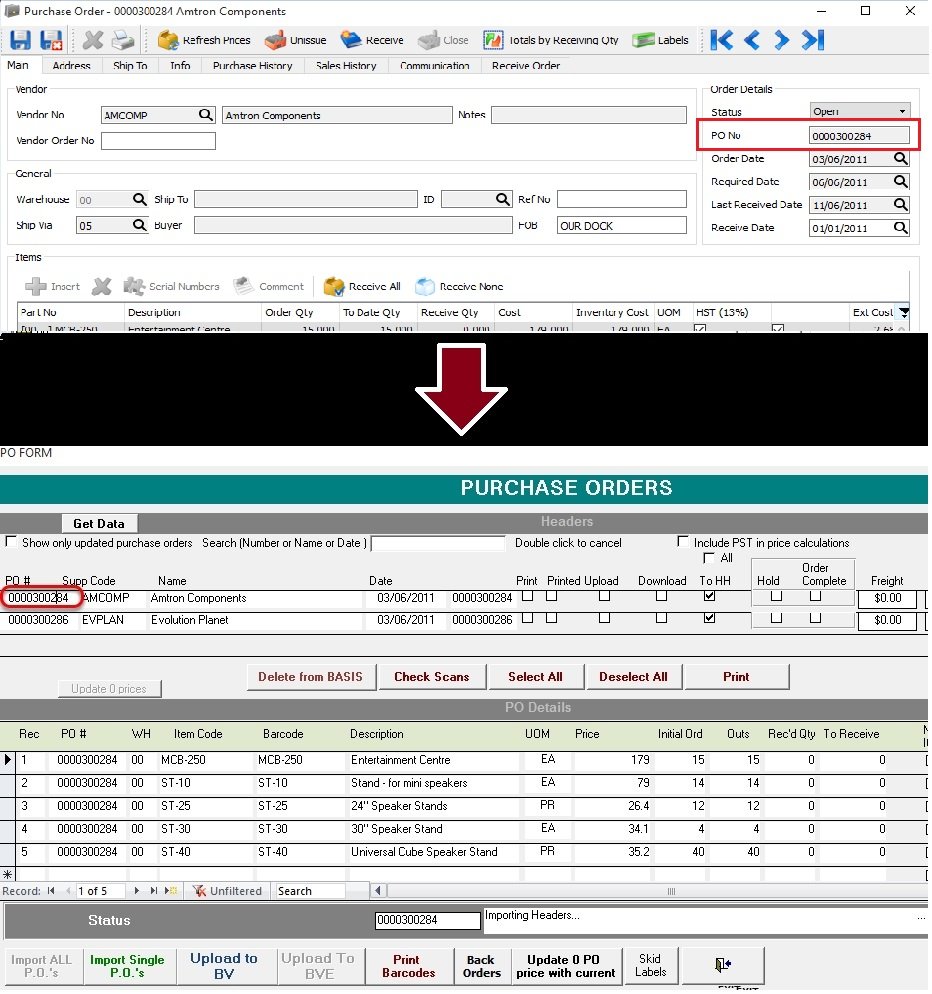Open the Status dropdown showing Open
Viewport: 932px width, 994px height.
pyautogui.click(x=860, y=112)
